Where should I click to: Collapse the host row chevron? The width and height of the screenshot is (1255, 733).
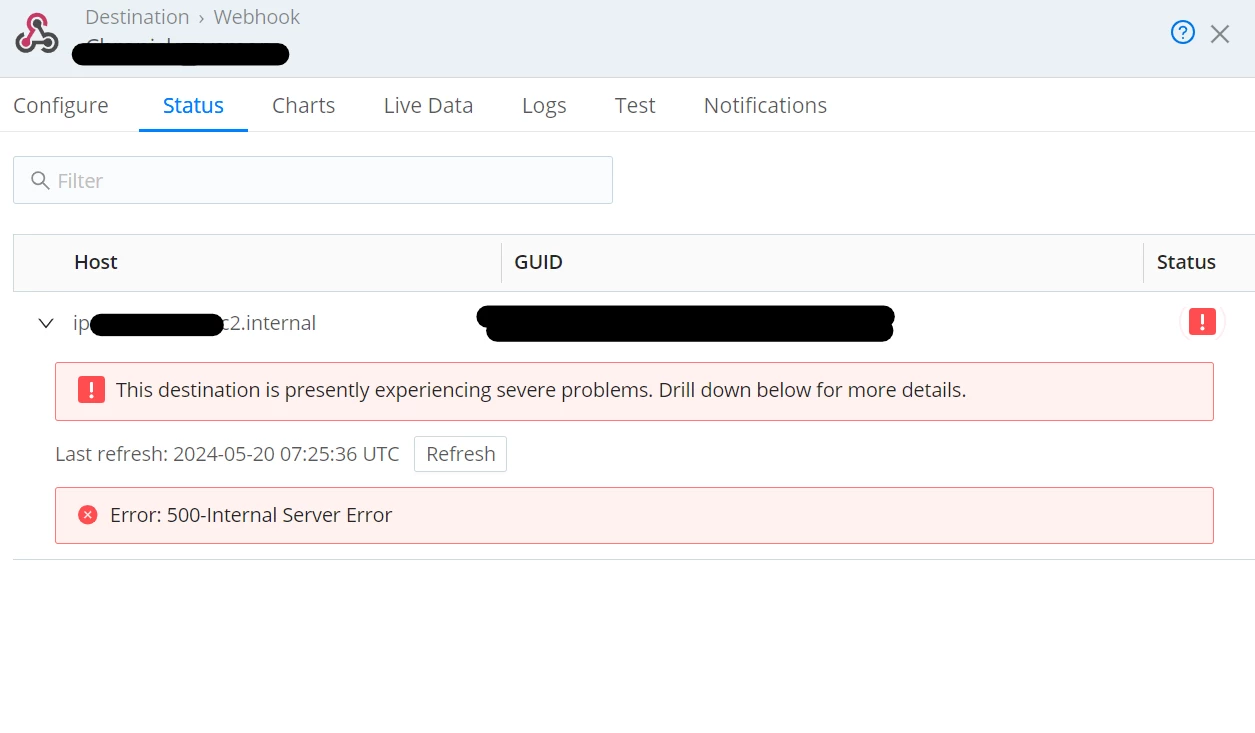pos(45,323)
